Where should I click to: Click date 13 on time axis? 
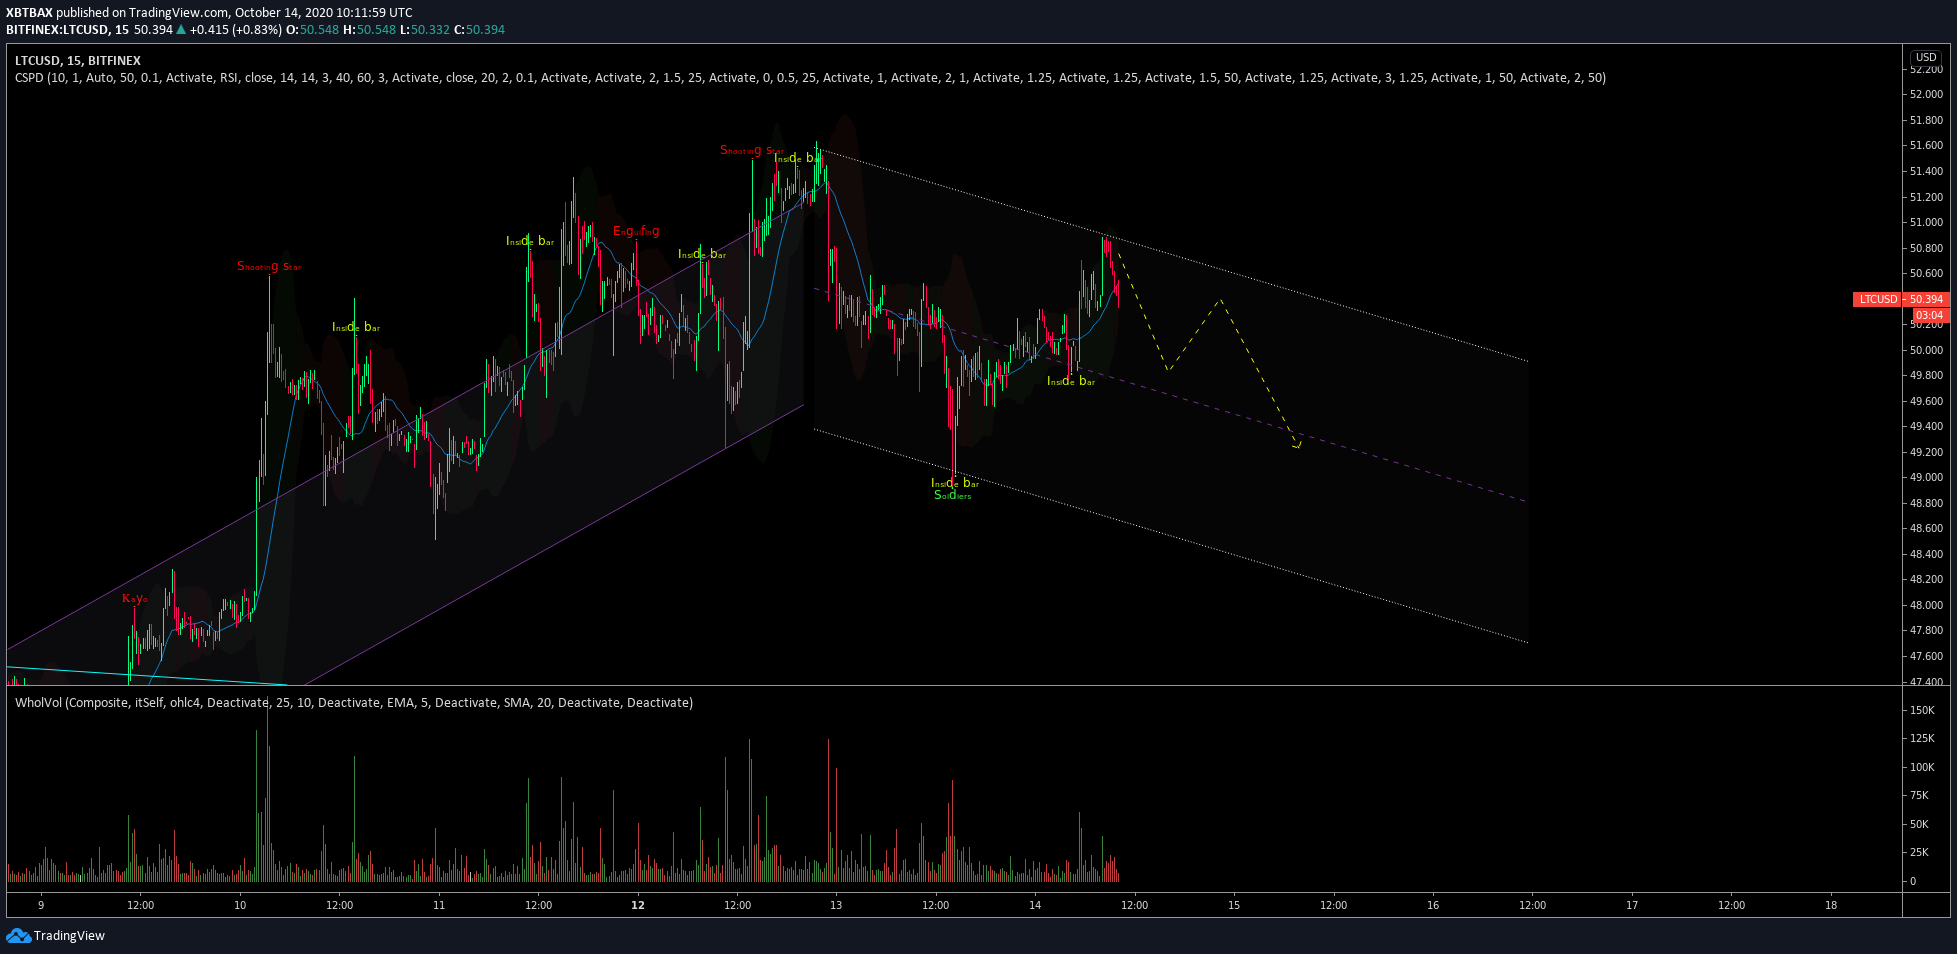pos(836,905)
